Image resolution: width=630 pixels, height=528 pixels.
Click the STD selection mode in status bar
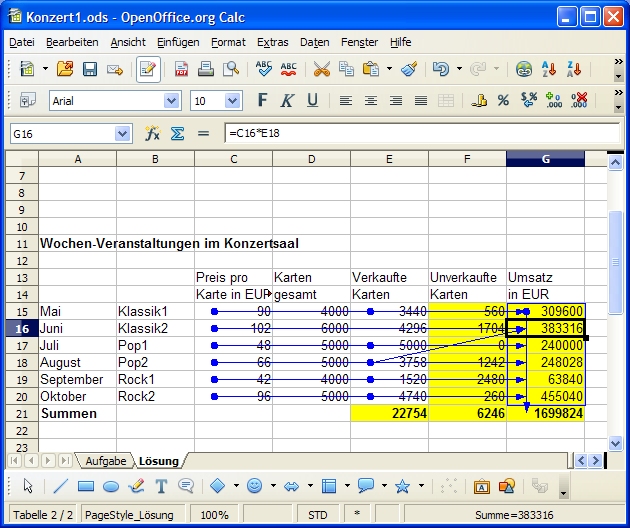point(317,515)
